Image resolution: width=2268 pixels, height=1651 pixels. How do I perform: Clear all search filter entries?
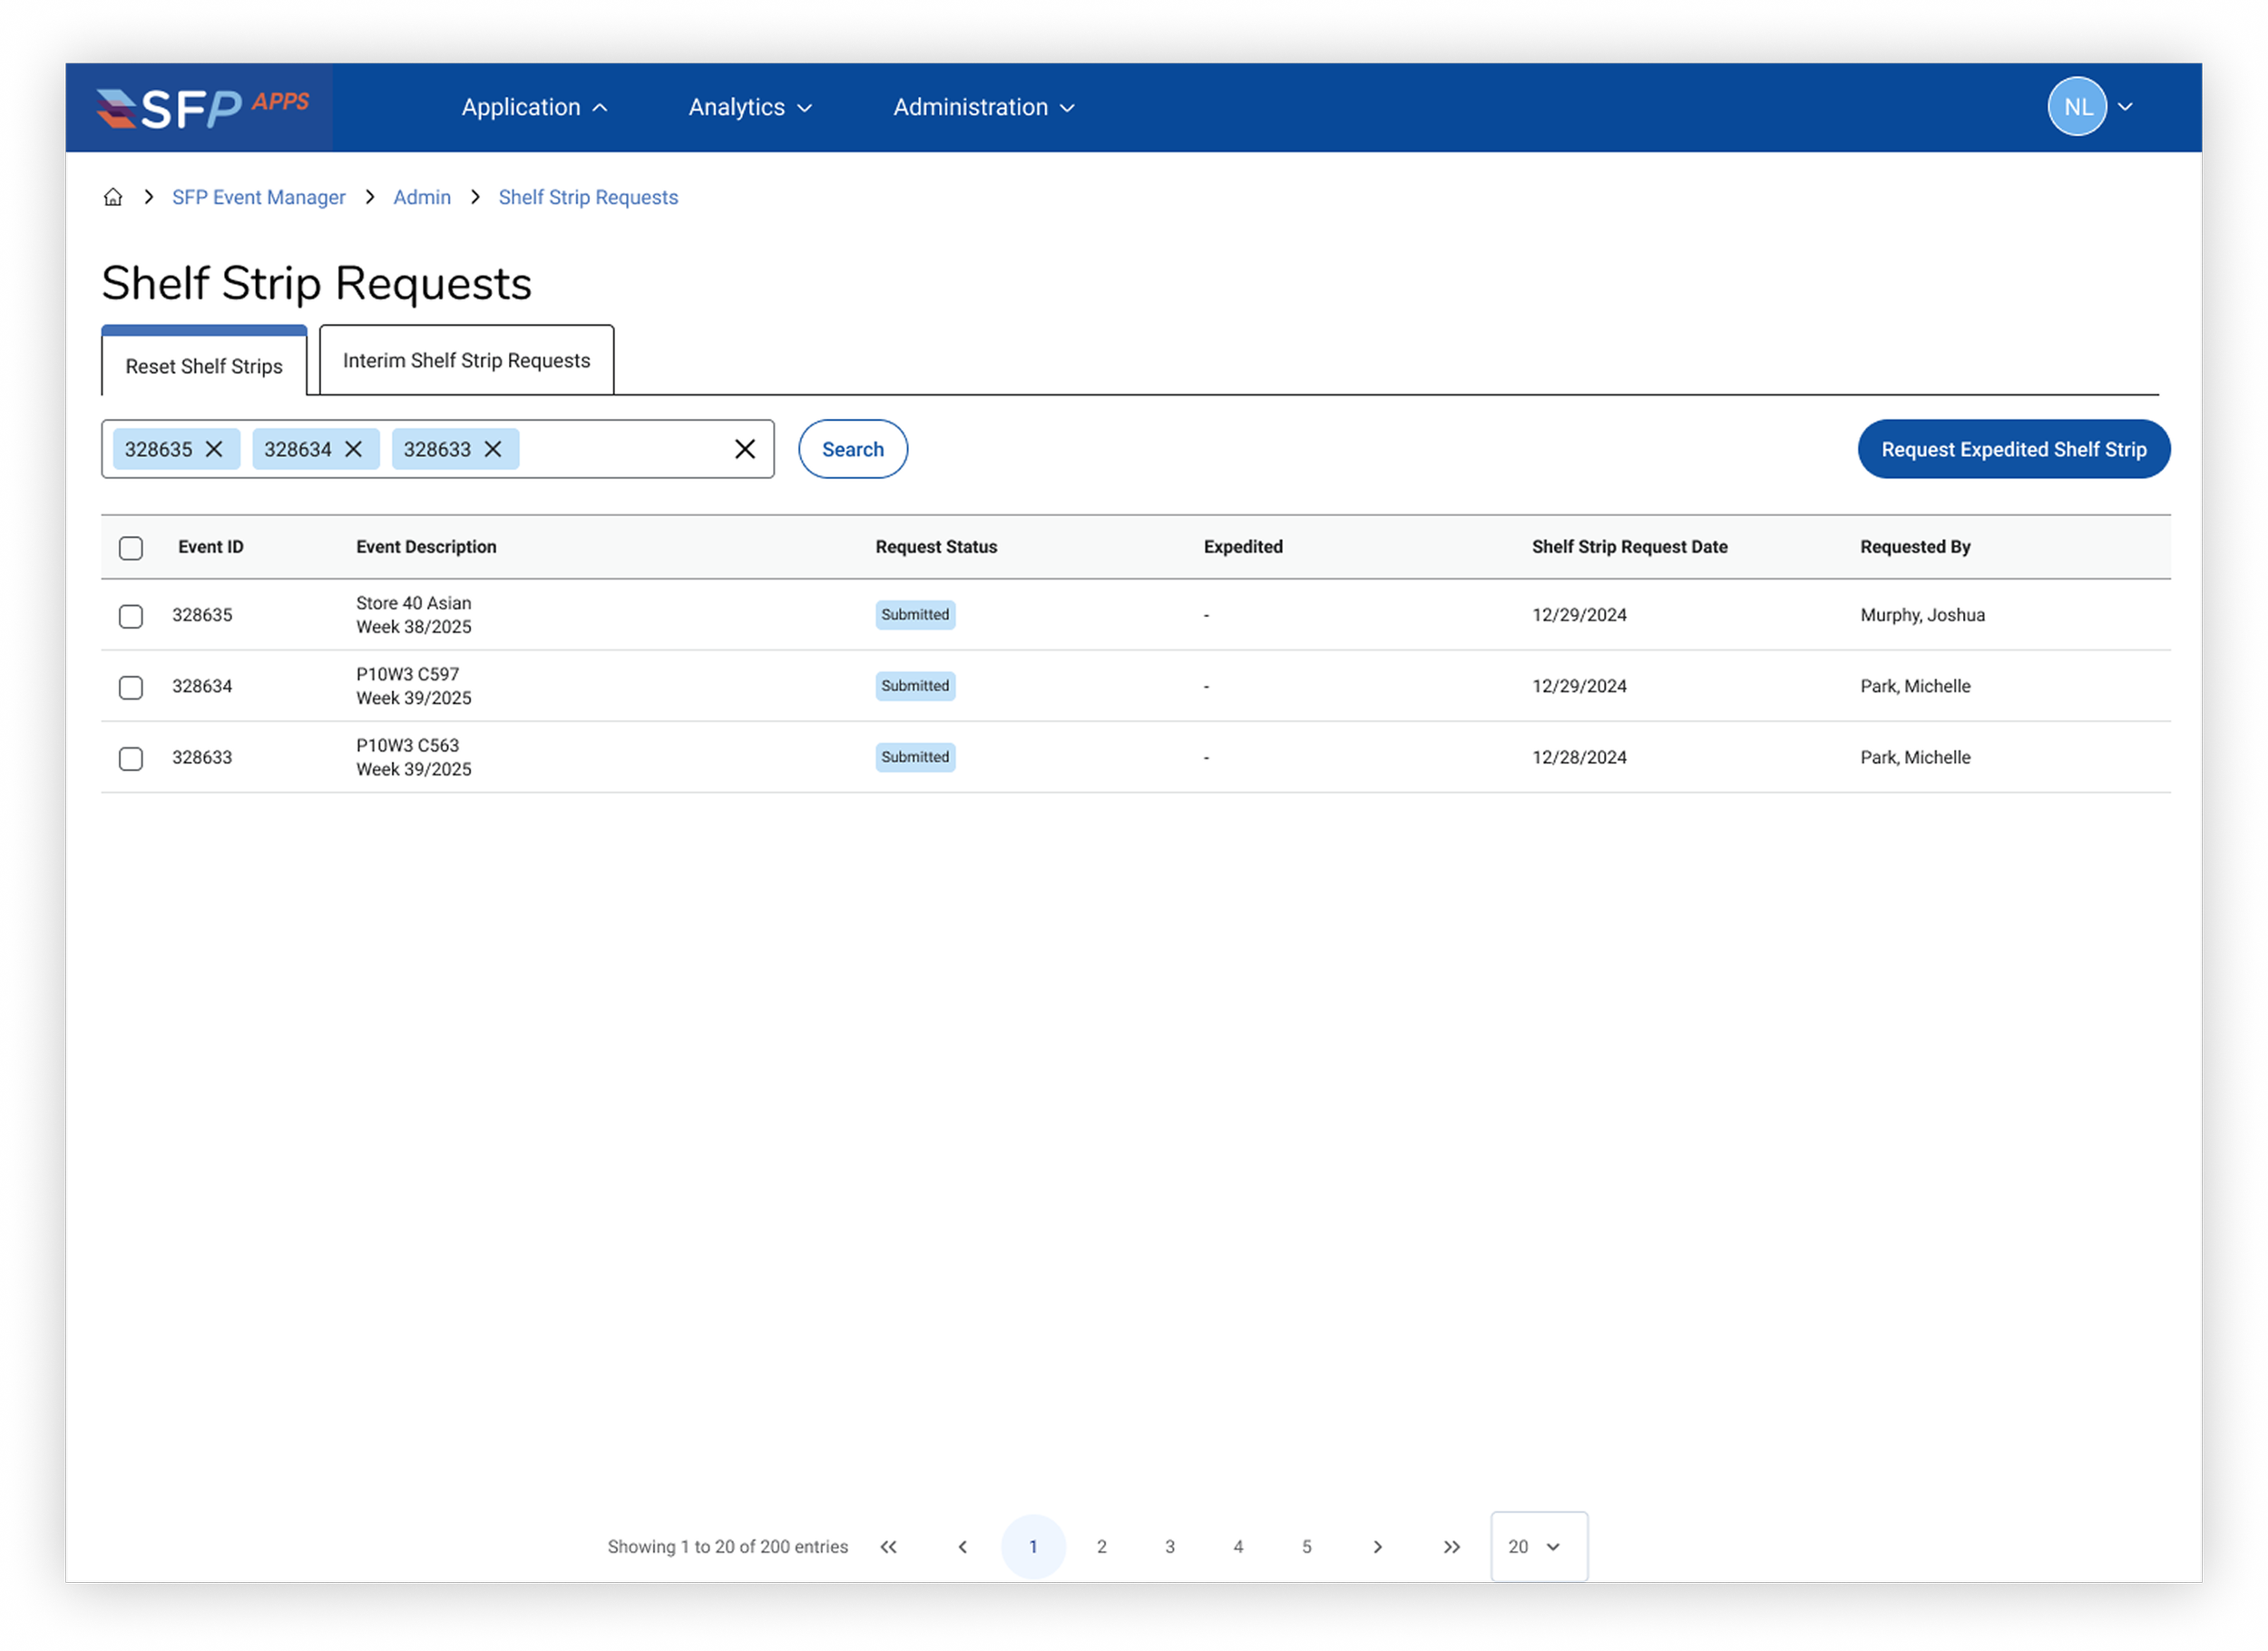[x=745, y=449]
